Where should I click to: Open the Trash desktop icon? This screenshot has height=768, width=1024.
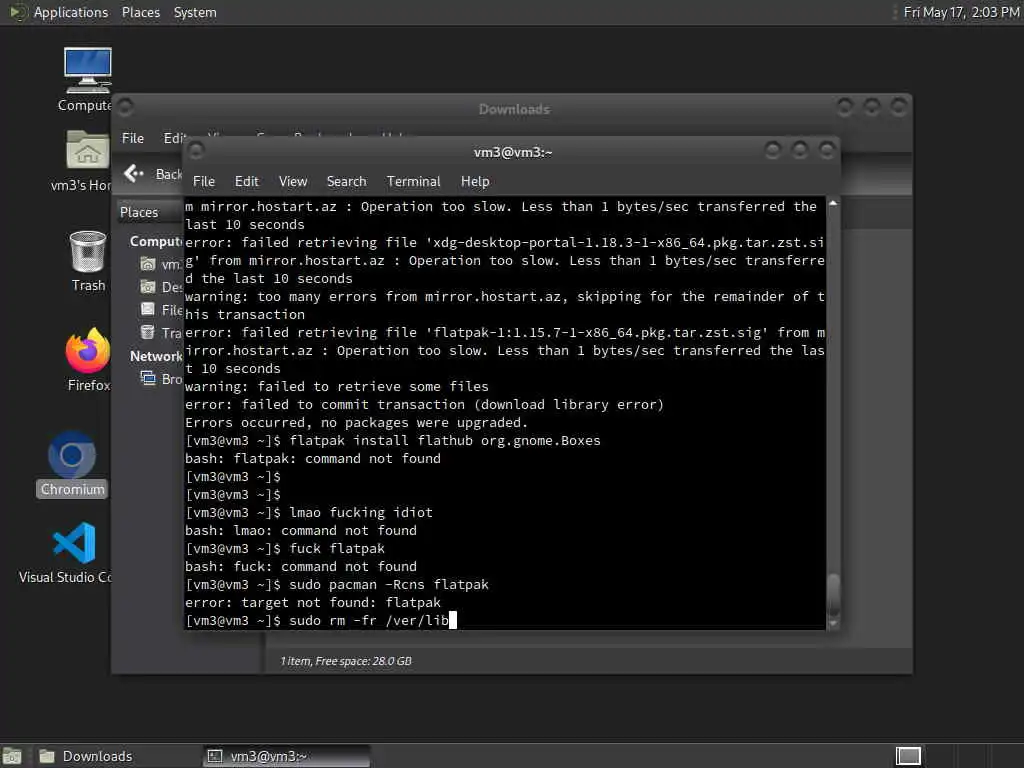(88, 251)
